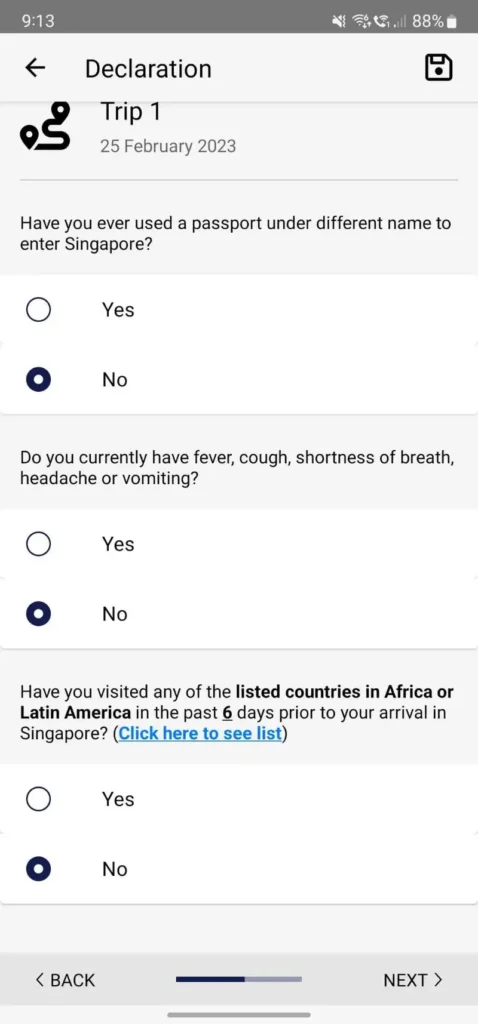Tap the save floppy disk icon
Image resolution: width=478 pixels, height=1024 pixels.
[x=439, y=68]
